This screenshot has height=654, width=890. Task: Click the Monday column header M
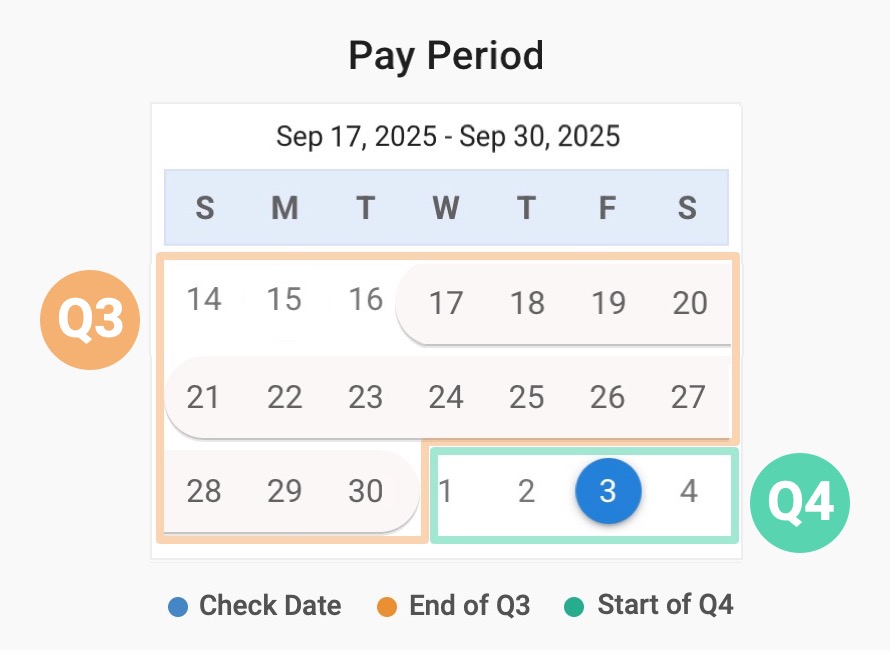point(285,208)
